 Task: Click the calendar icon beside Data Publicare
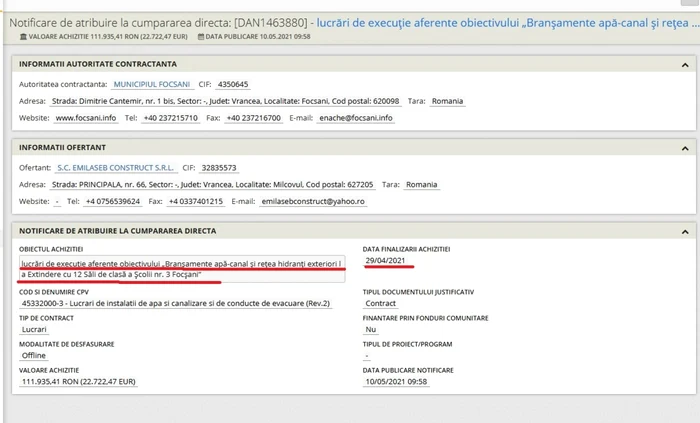(201, 37)
